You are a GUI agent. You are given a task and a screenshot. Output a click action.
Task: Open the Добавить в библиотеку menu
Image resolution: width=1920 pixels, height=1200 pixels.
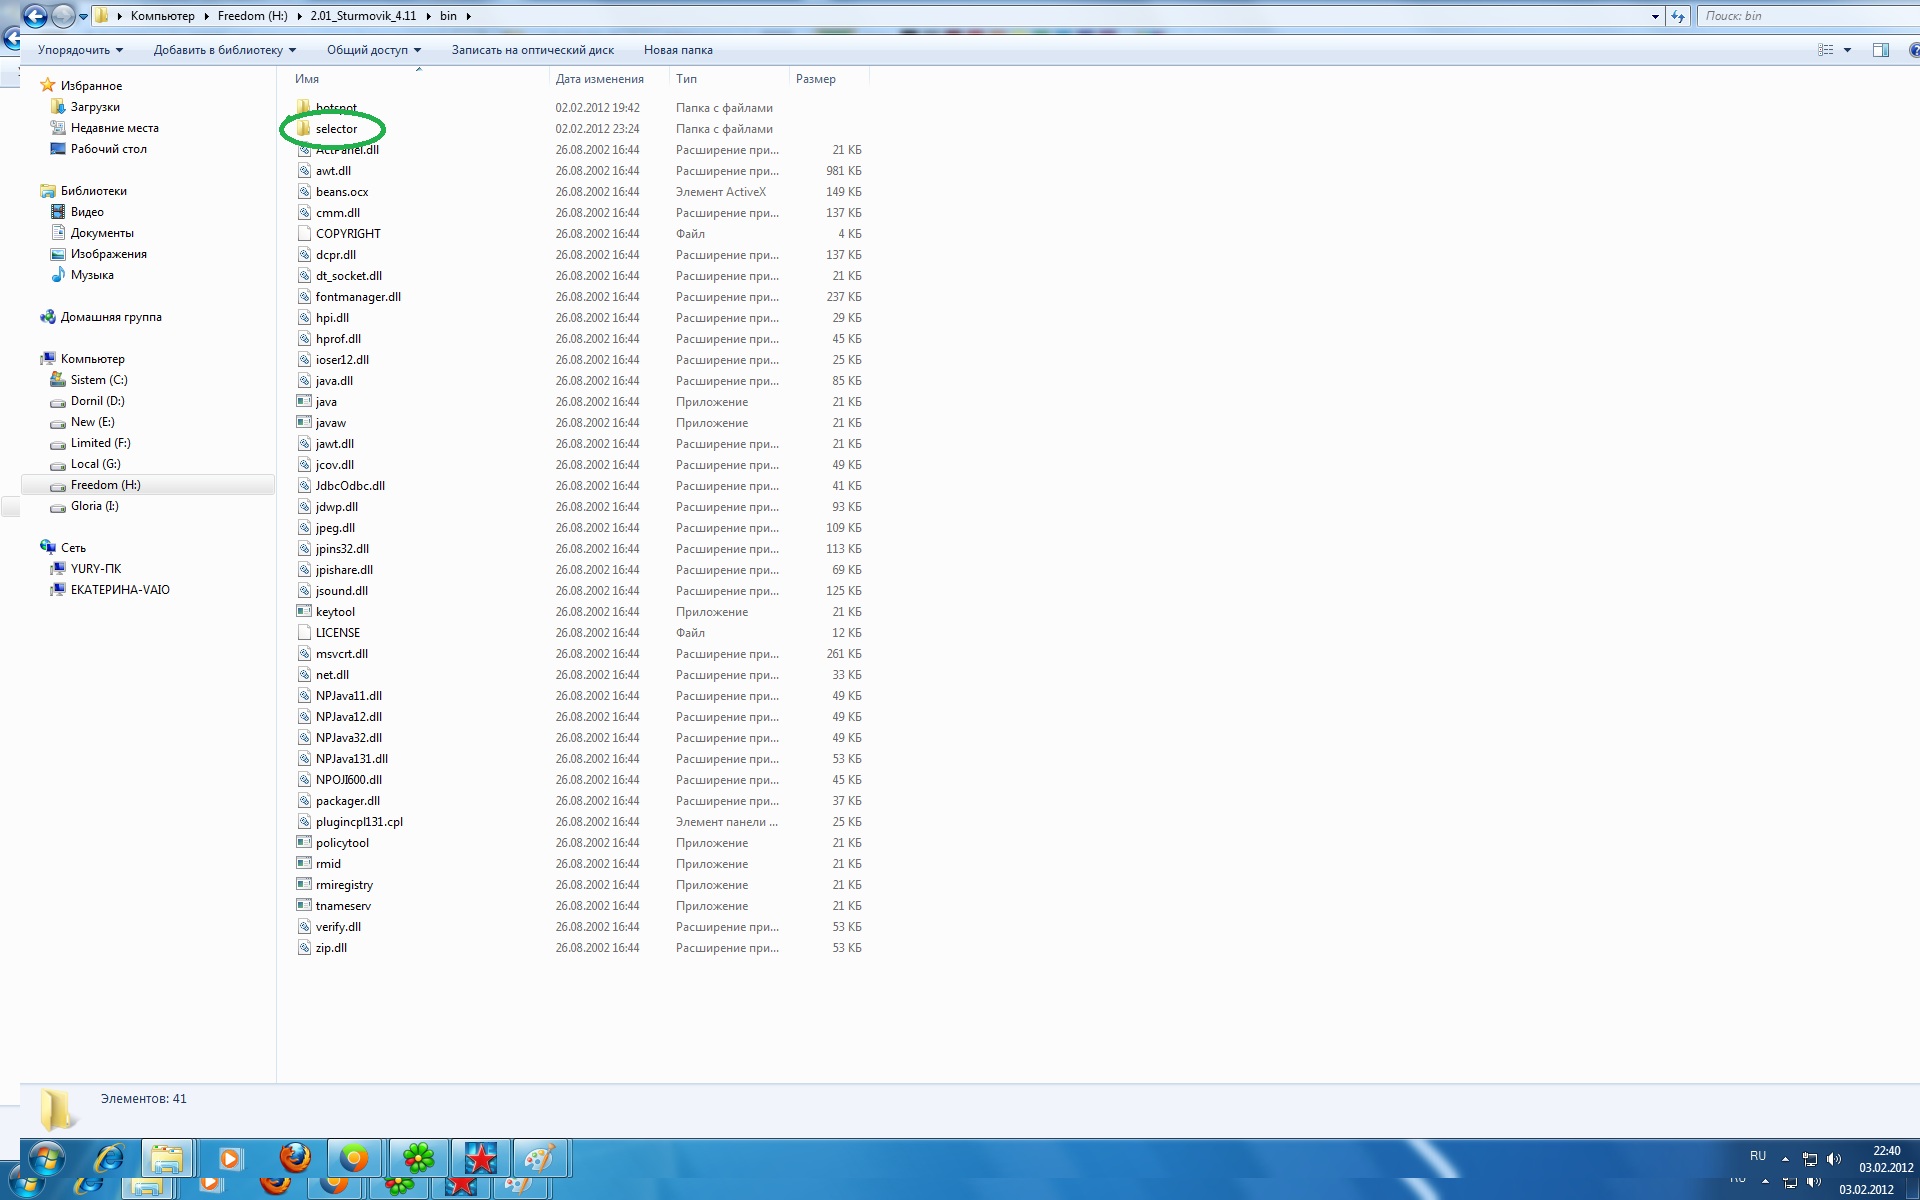pyautogui.click(x=224, y=50)
